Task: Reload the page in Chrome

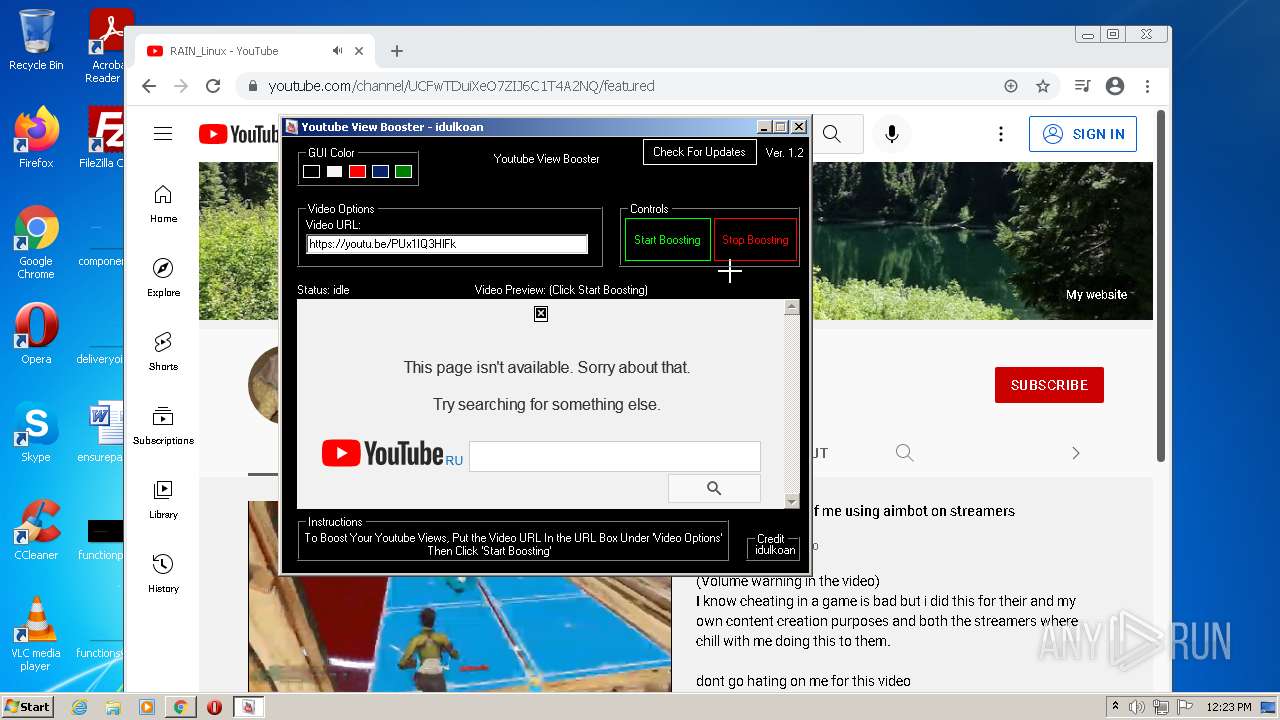Action: (x=213, y=86)
